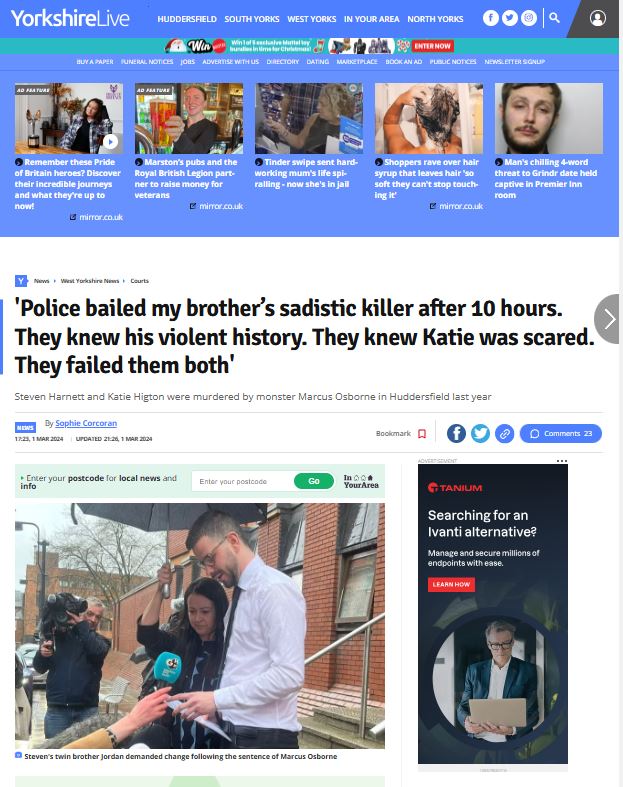Open the Comments 23 button
The height and width of the screenshot is (787, 623).
click(561, 433)
